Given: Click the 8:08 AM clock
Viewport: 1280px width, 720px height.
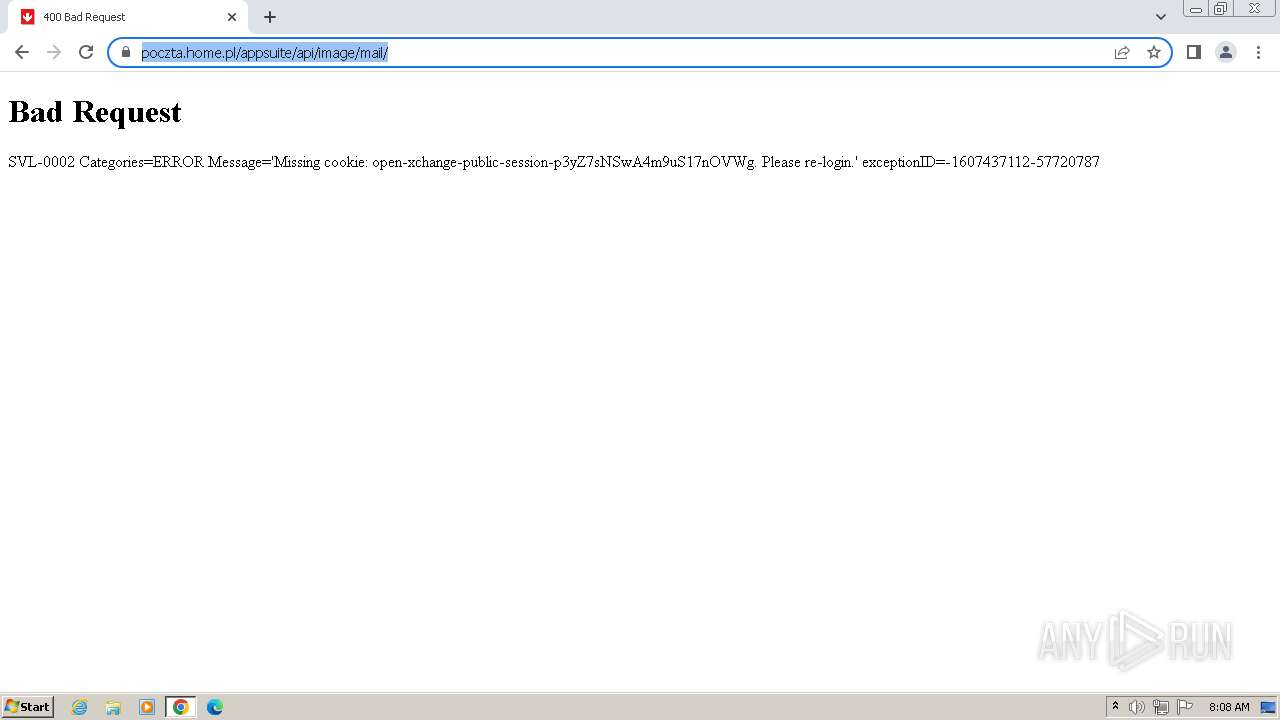Looking at the screenshot, I should click(1229, 707).
